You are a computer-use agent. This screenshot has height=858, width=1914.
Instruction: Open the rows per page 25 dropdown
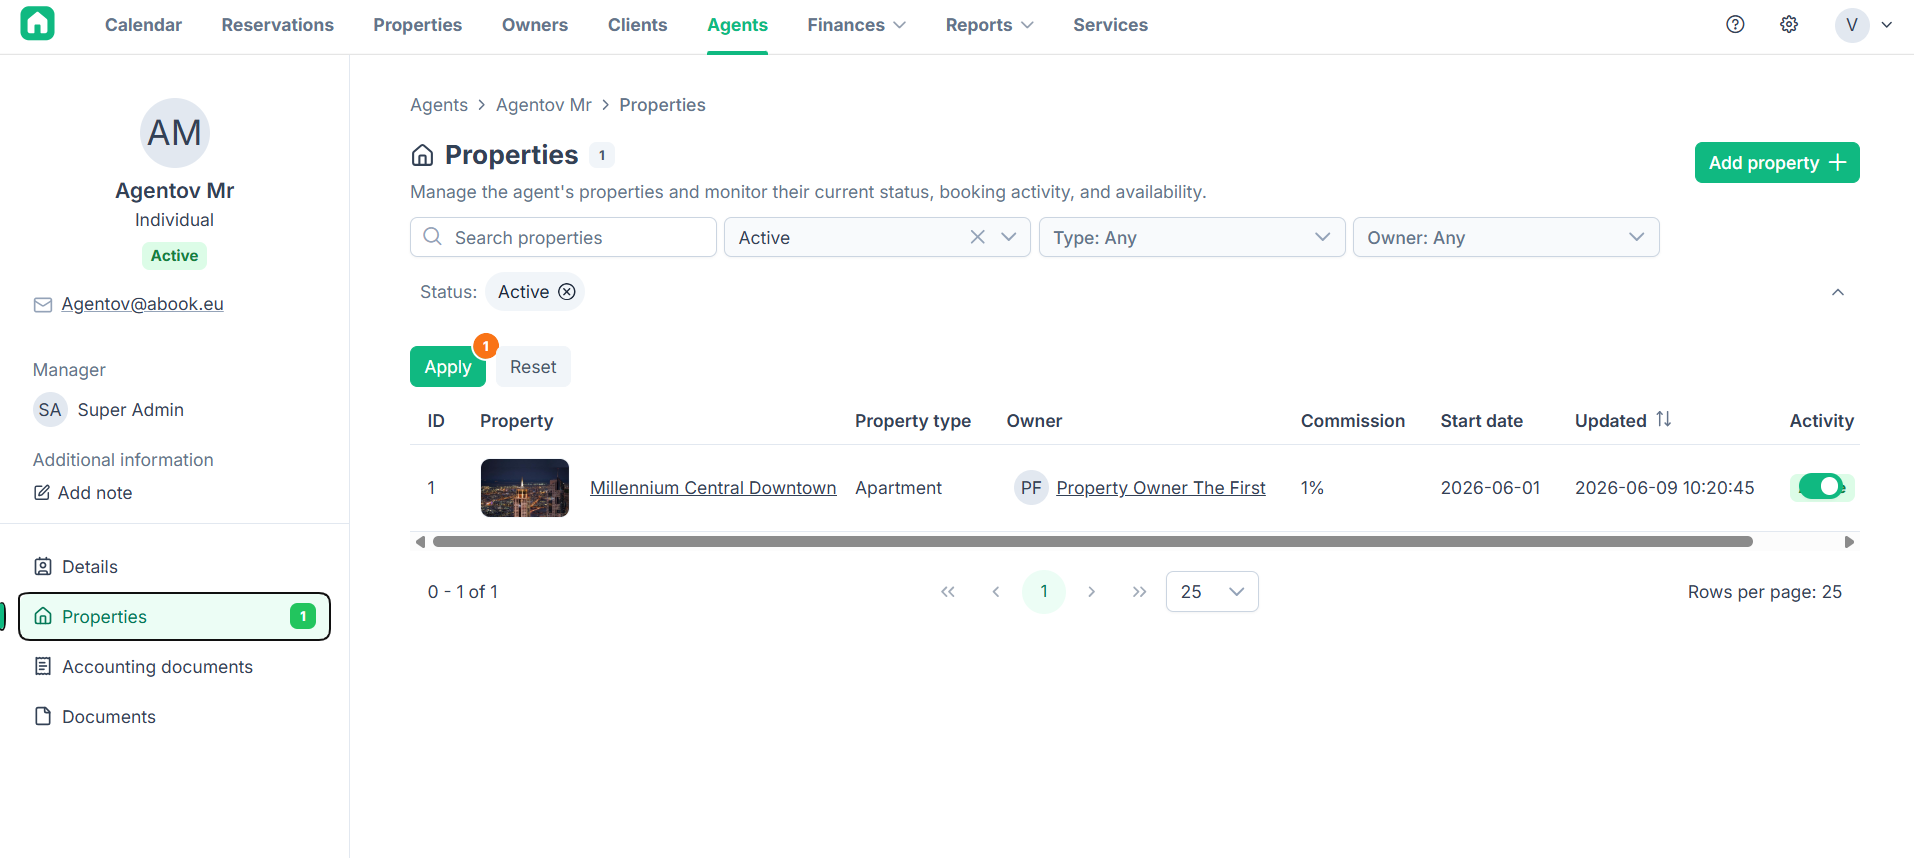[x=1212, y=592]
